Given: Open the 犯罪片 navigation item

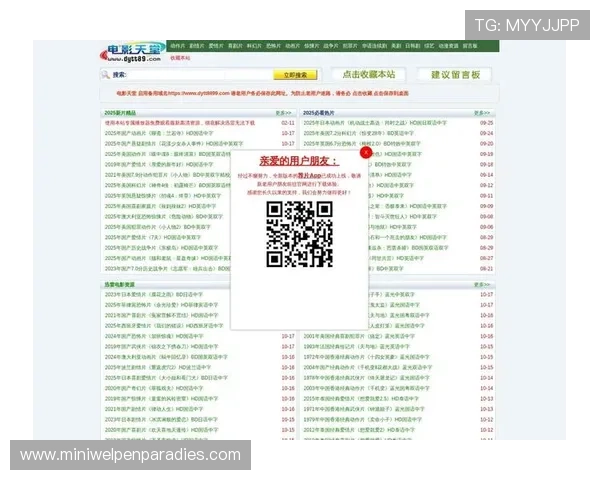Looking at the screenshot, I should pos(350,46).
